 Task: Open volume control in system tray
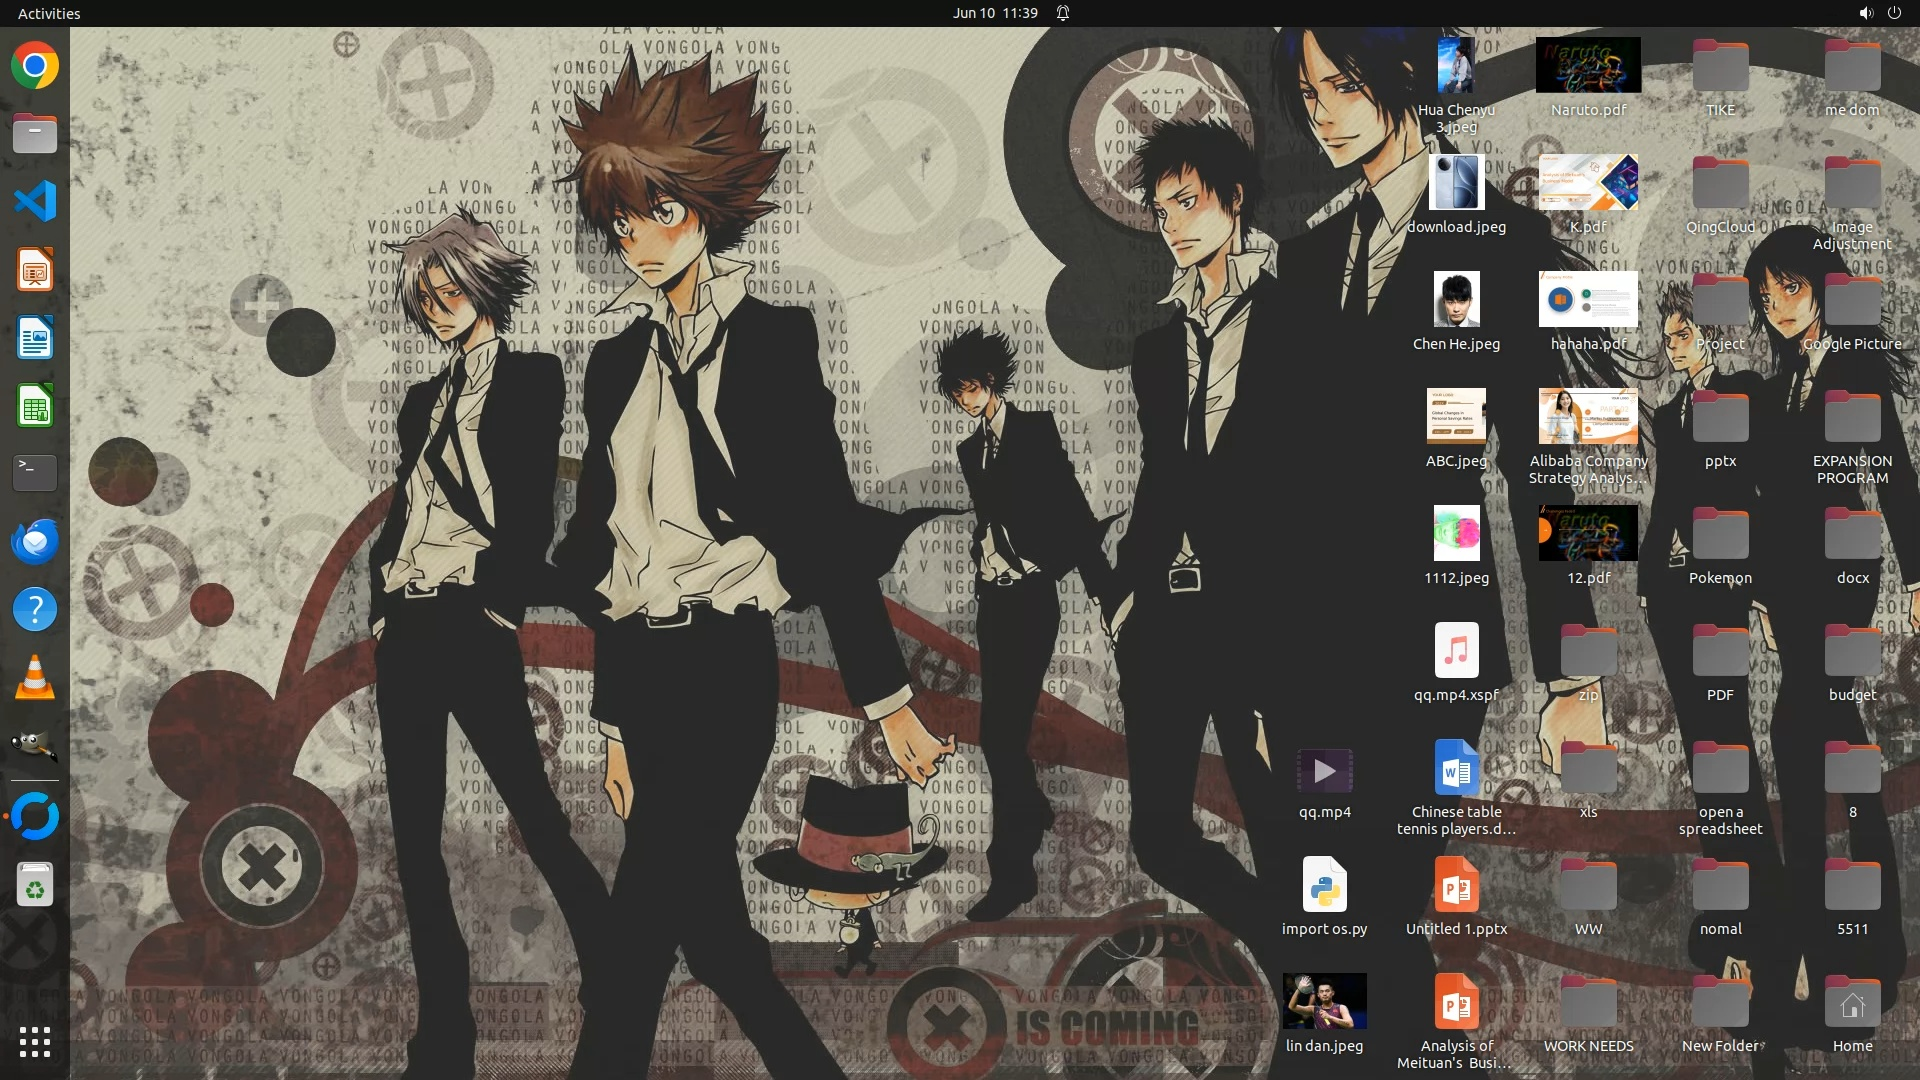pyautogui.click(x=1865, y=13)
